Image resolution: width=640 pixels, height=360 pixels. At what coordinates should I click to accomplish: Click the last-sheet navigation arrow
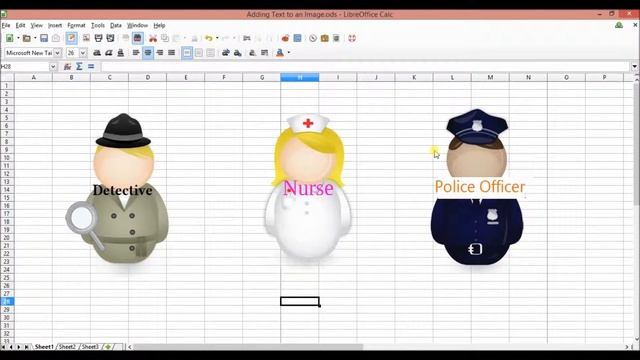pos(26,347)
